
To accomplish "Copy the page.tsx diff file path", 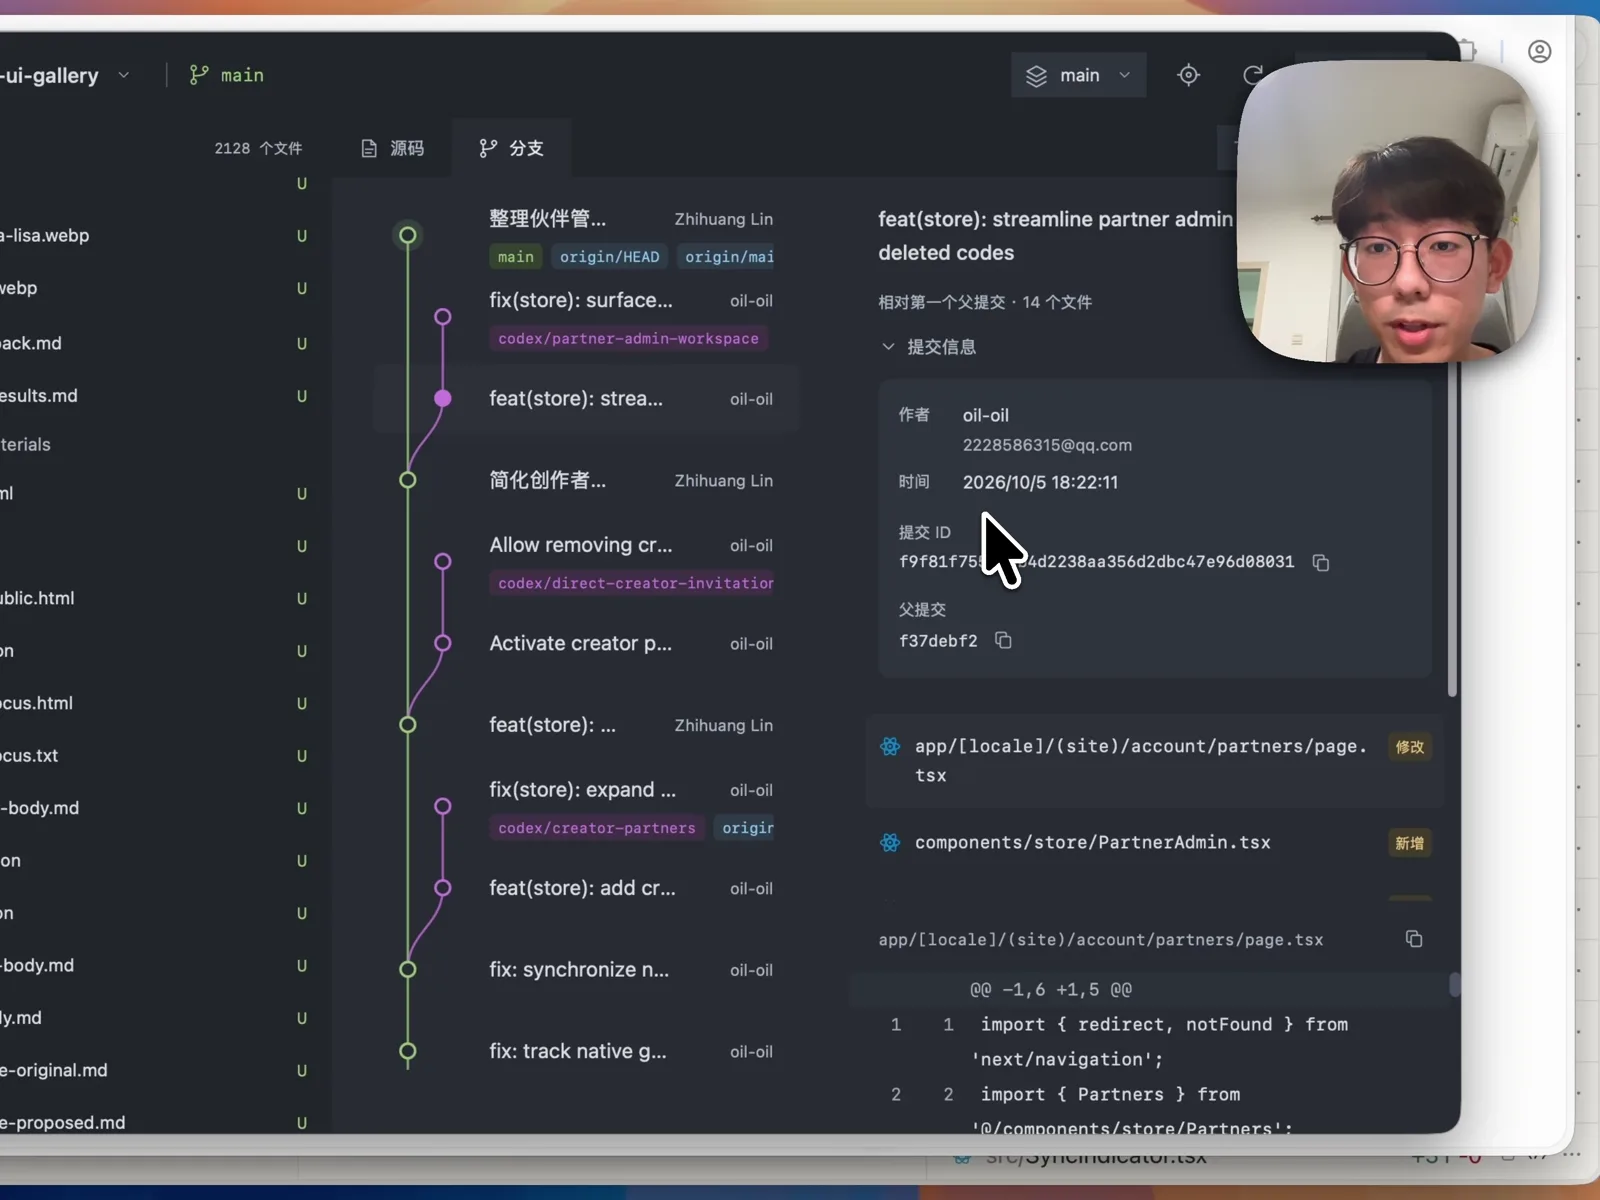I will [1414, 939].
